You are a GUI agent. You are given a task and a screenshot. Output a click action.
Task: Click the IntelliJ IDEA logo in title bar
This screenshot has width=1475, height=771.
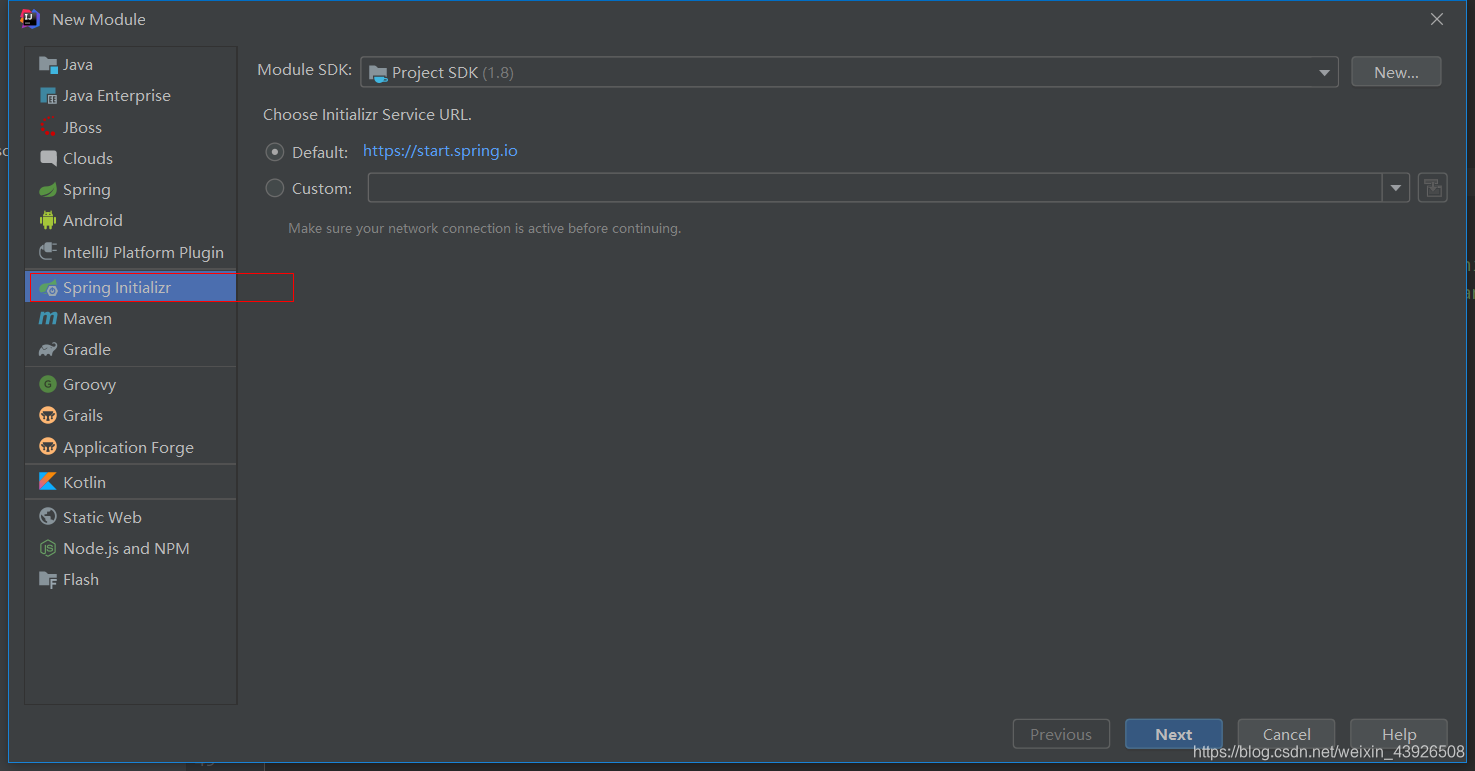point(30,19)
